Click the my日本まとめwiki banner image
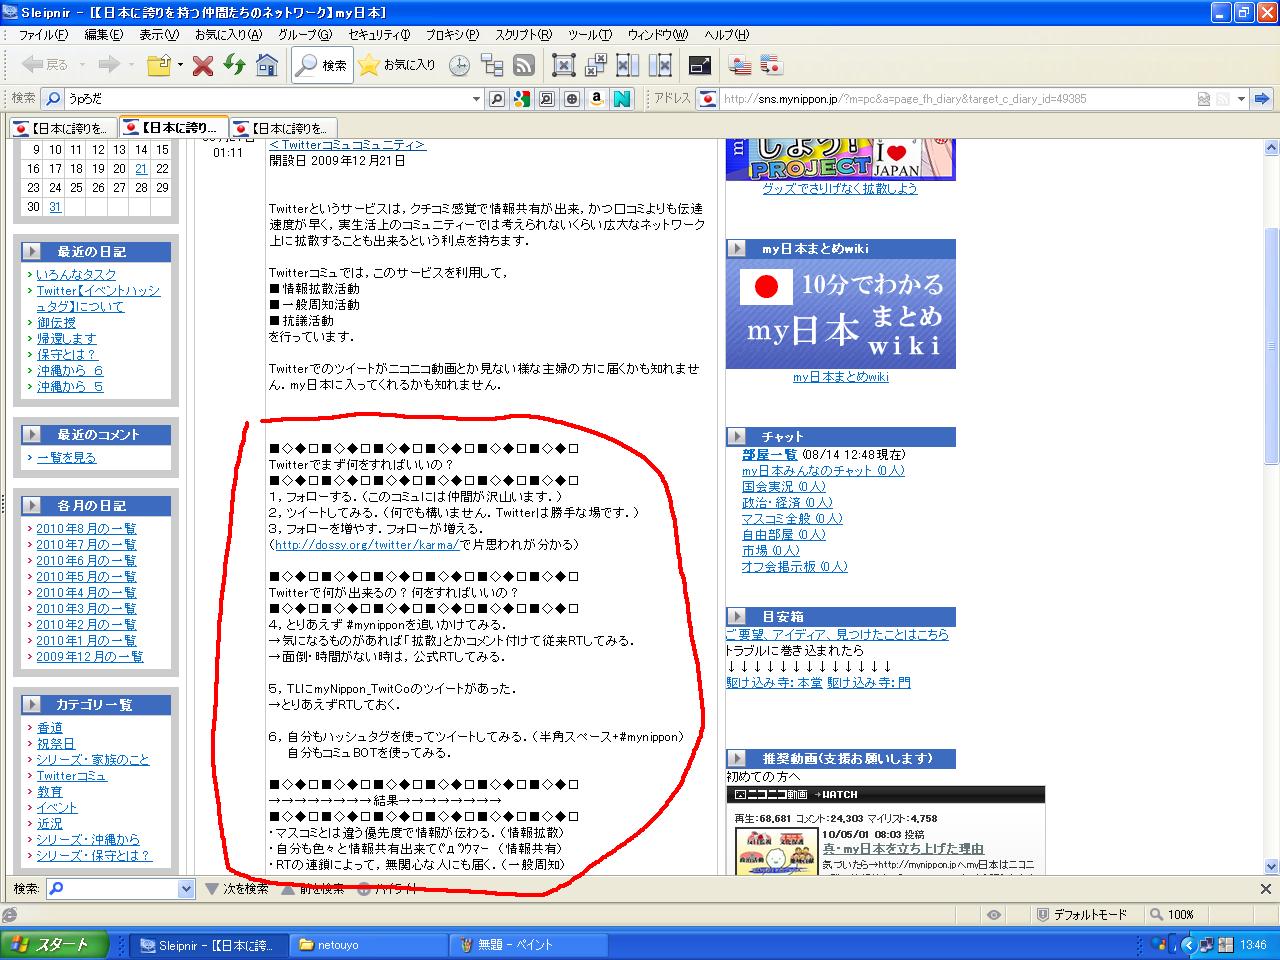Image resolution: width=1280 pixels, height=960 pixels. (x=841, y=314)
